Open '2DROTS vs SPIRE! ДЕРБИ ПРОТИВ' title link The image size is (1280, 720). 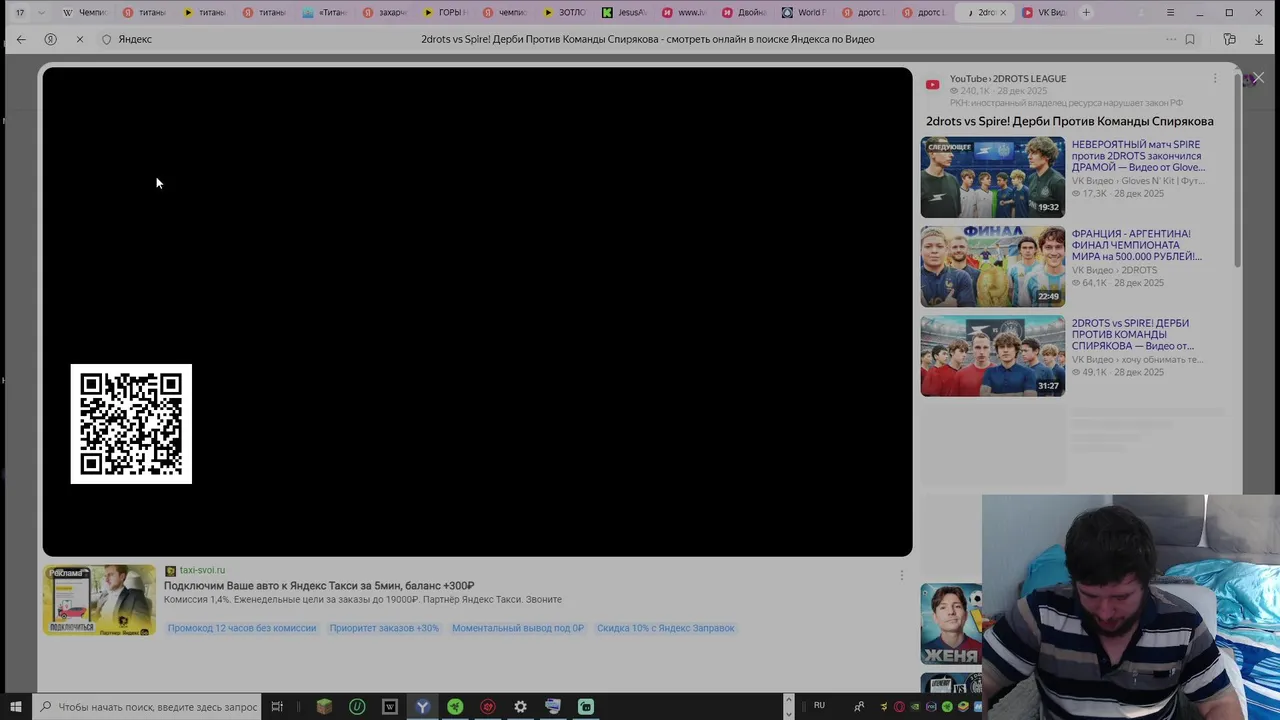[1133, 335]
